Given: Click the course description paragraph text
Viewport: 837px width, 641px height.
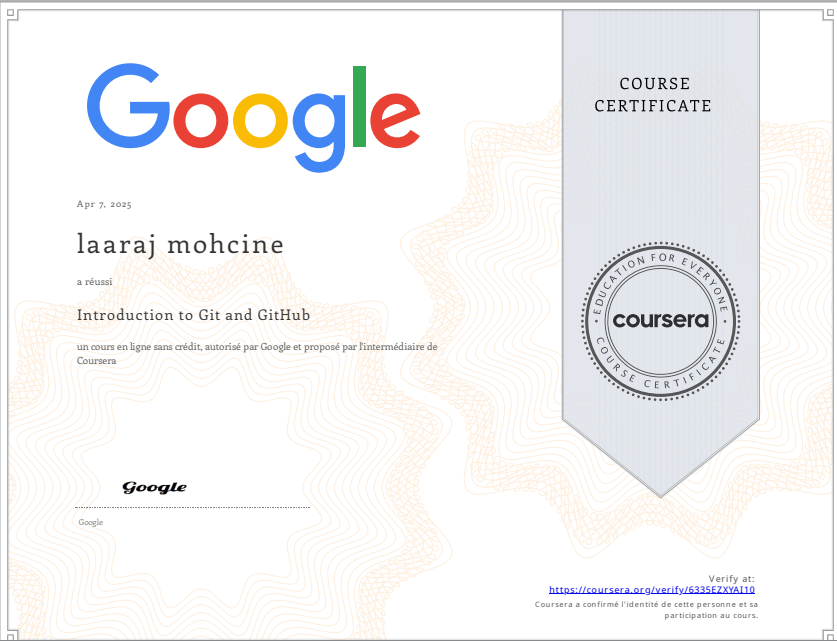Looking at the screenshot, I should (256, 353).
